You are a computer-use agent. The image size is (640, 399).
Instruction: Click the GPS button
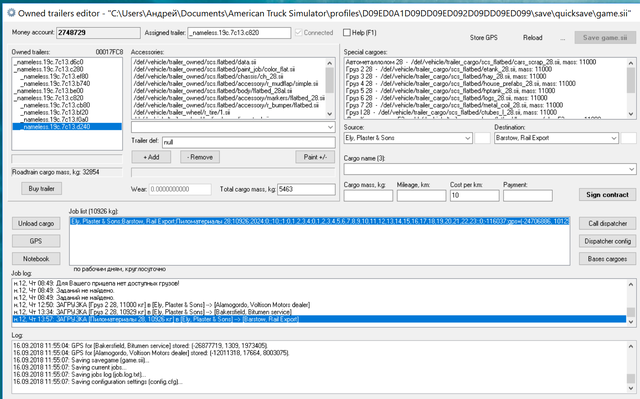pyautogui.click(x=36, y=241)
